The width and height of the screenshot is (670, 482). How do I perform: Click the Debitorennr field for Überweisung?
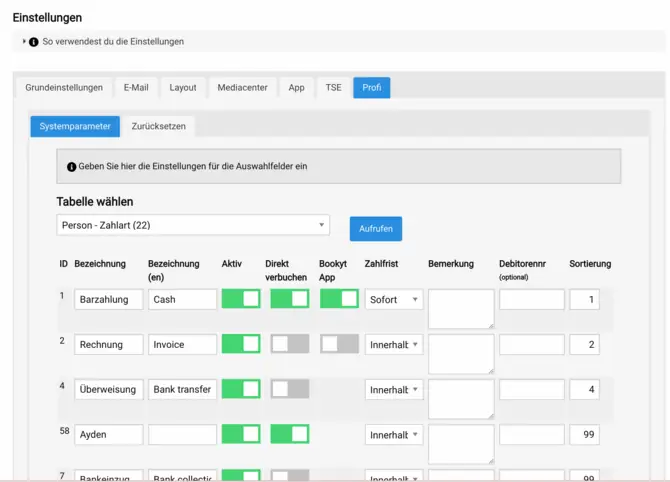click(532, 389)
